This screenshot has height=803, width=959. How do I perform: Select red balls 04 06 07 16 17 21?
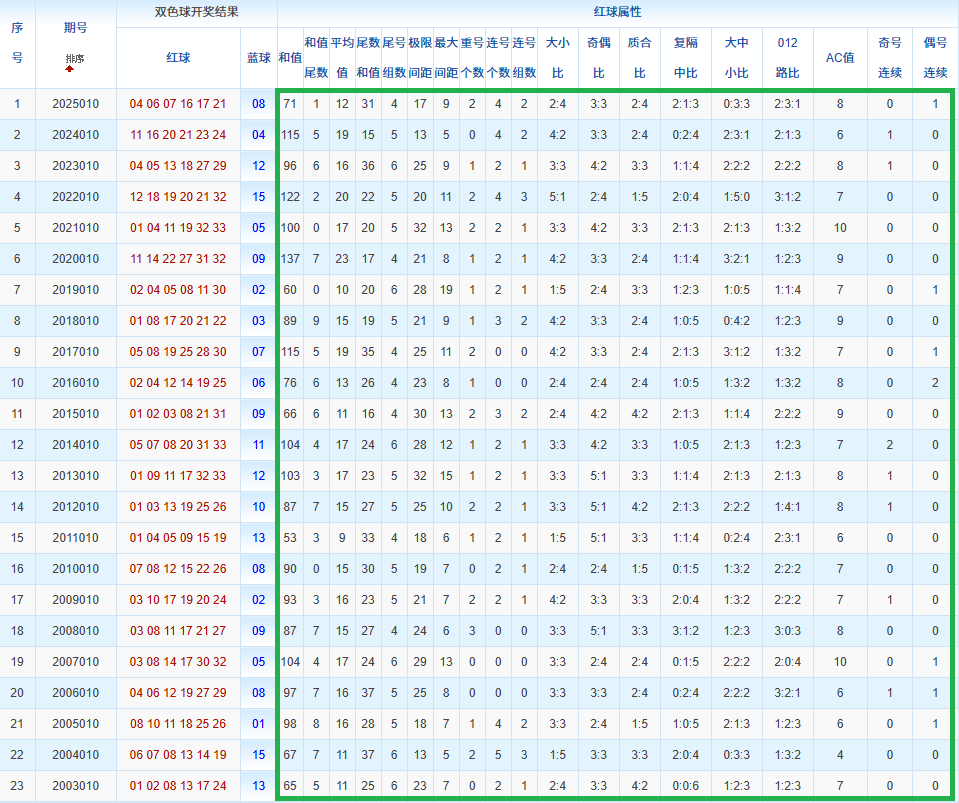(178, 104)
